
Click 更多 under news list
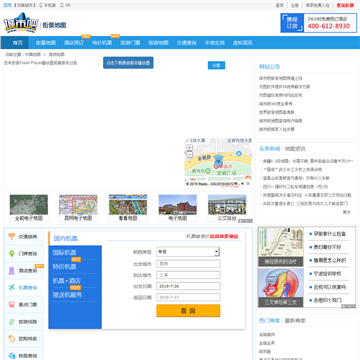pos(347,212)
